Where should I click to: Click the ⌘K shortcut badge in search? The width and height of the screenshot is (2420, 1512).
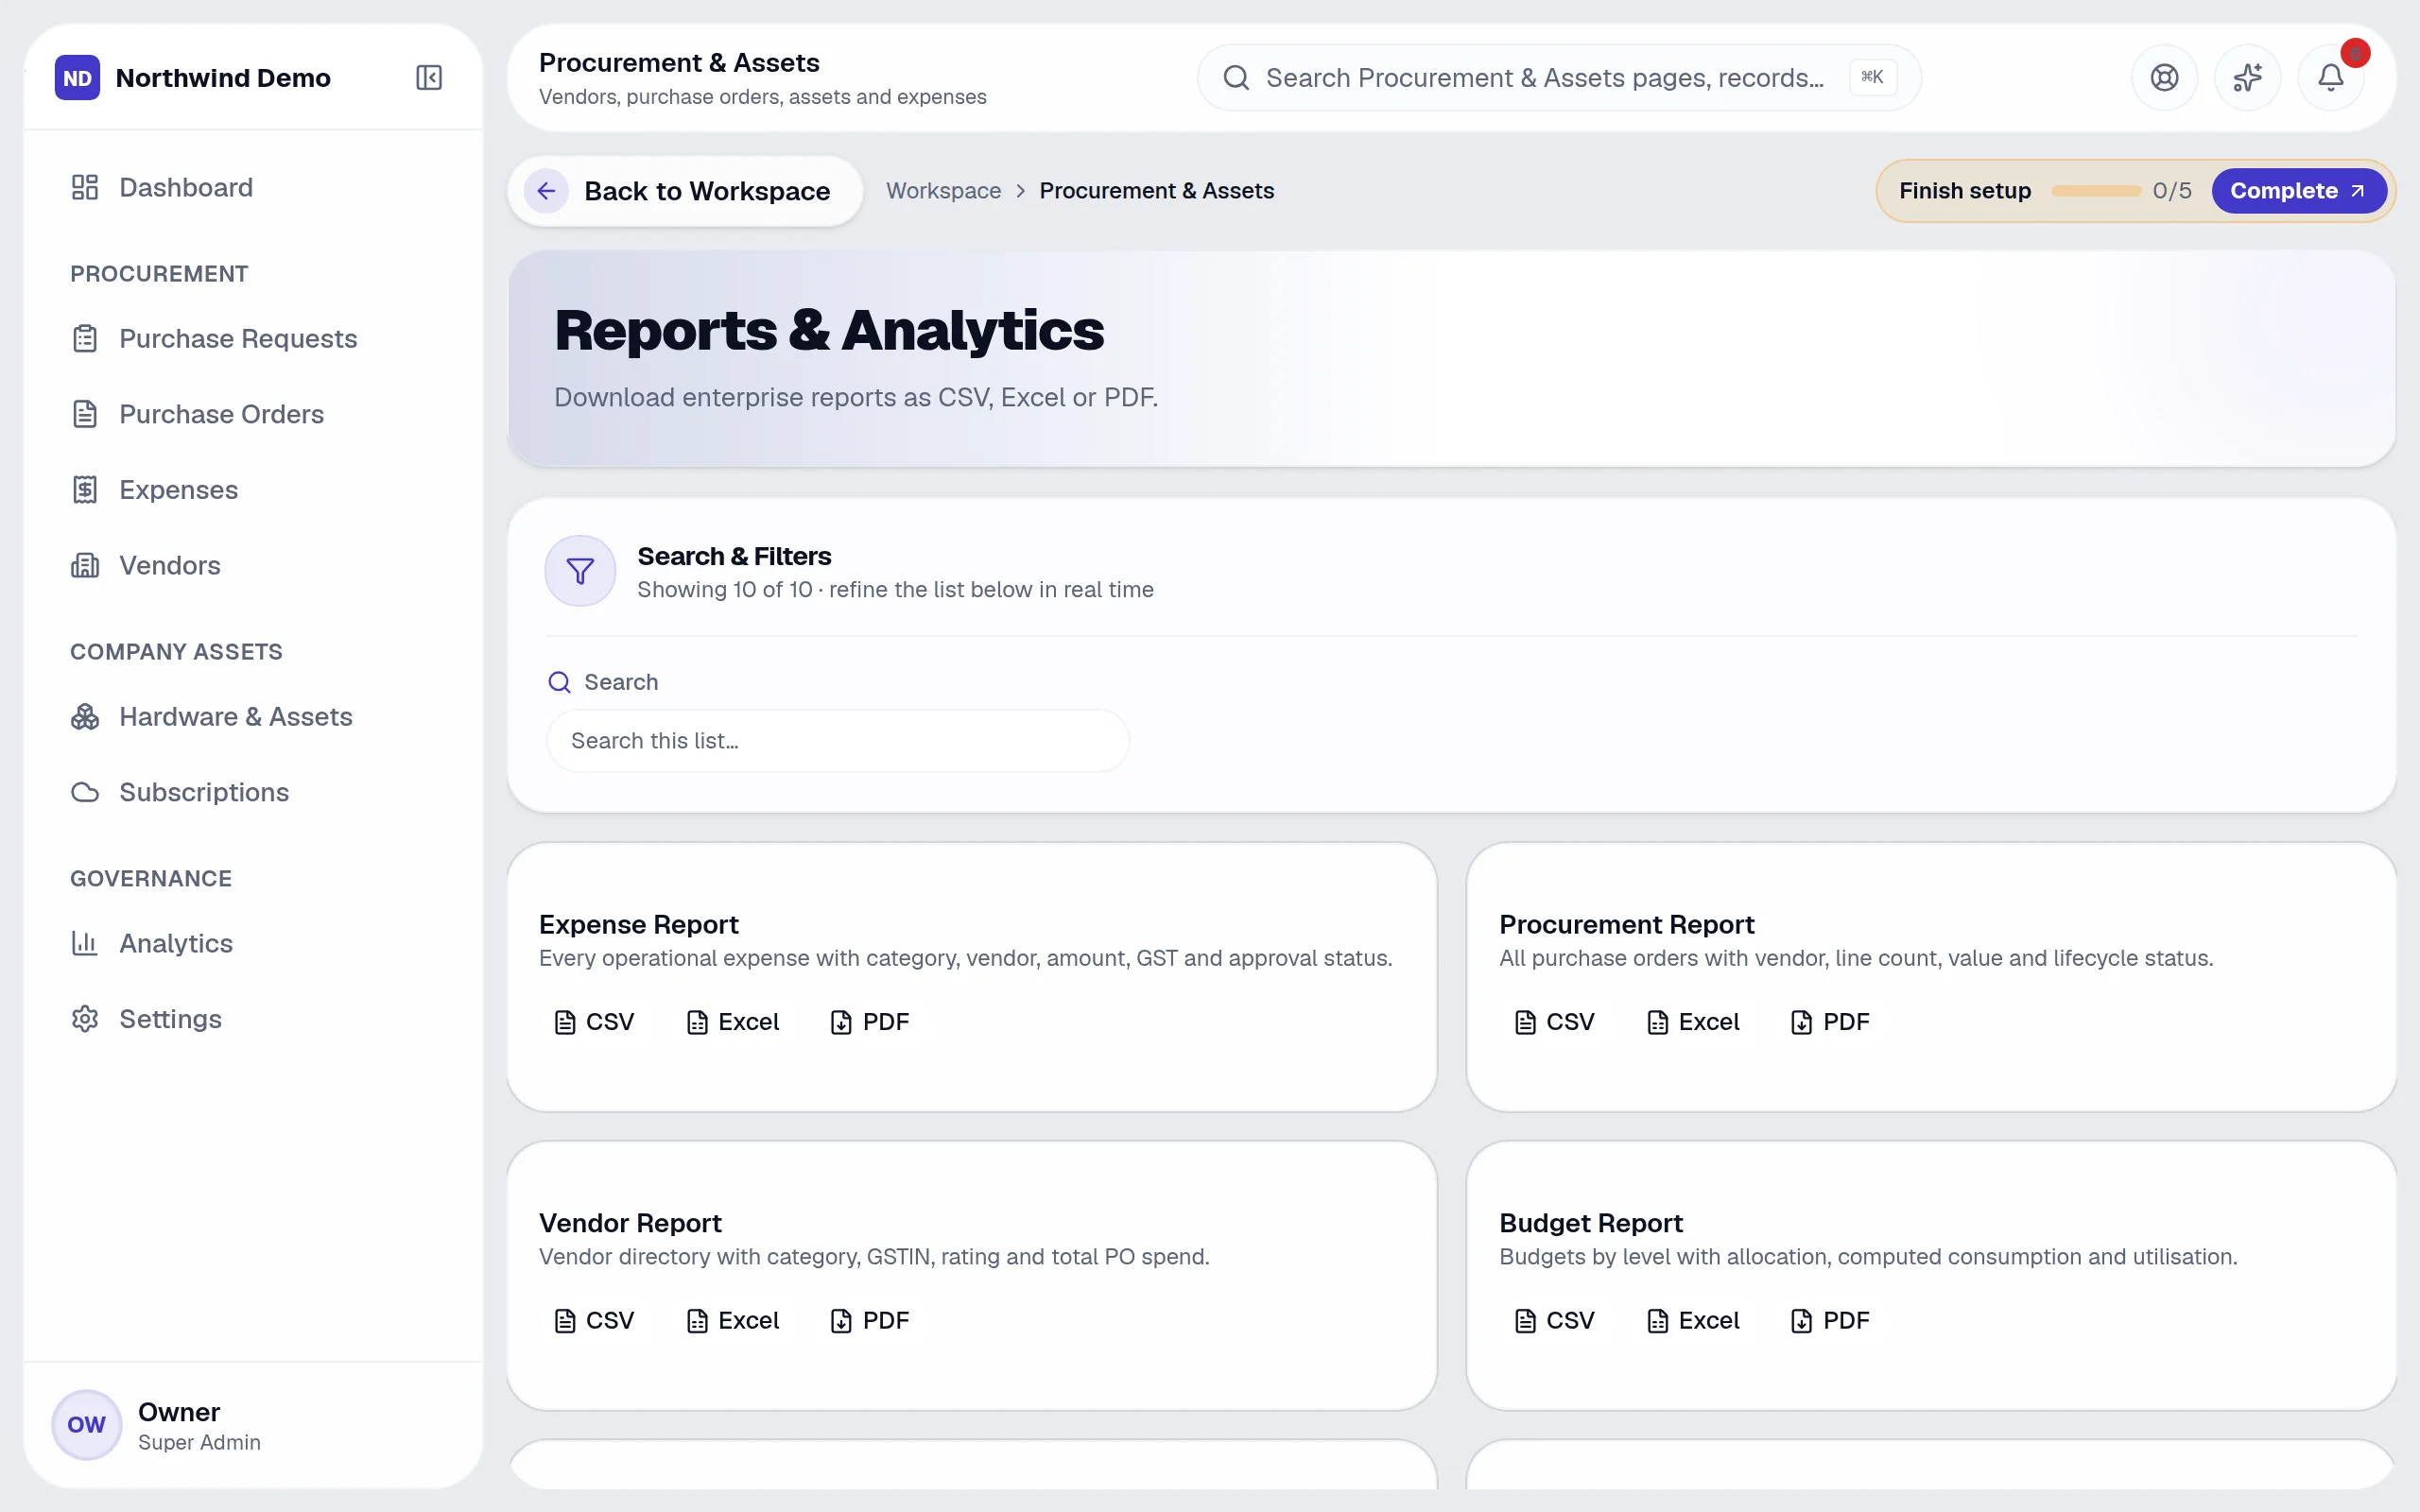[1872, 77]
